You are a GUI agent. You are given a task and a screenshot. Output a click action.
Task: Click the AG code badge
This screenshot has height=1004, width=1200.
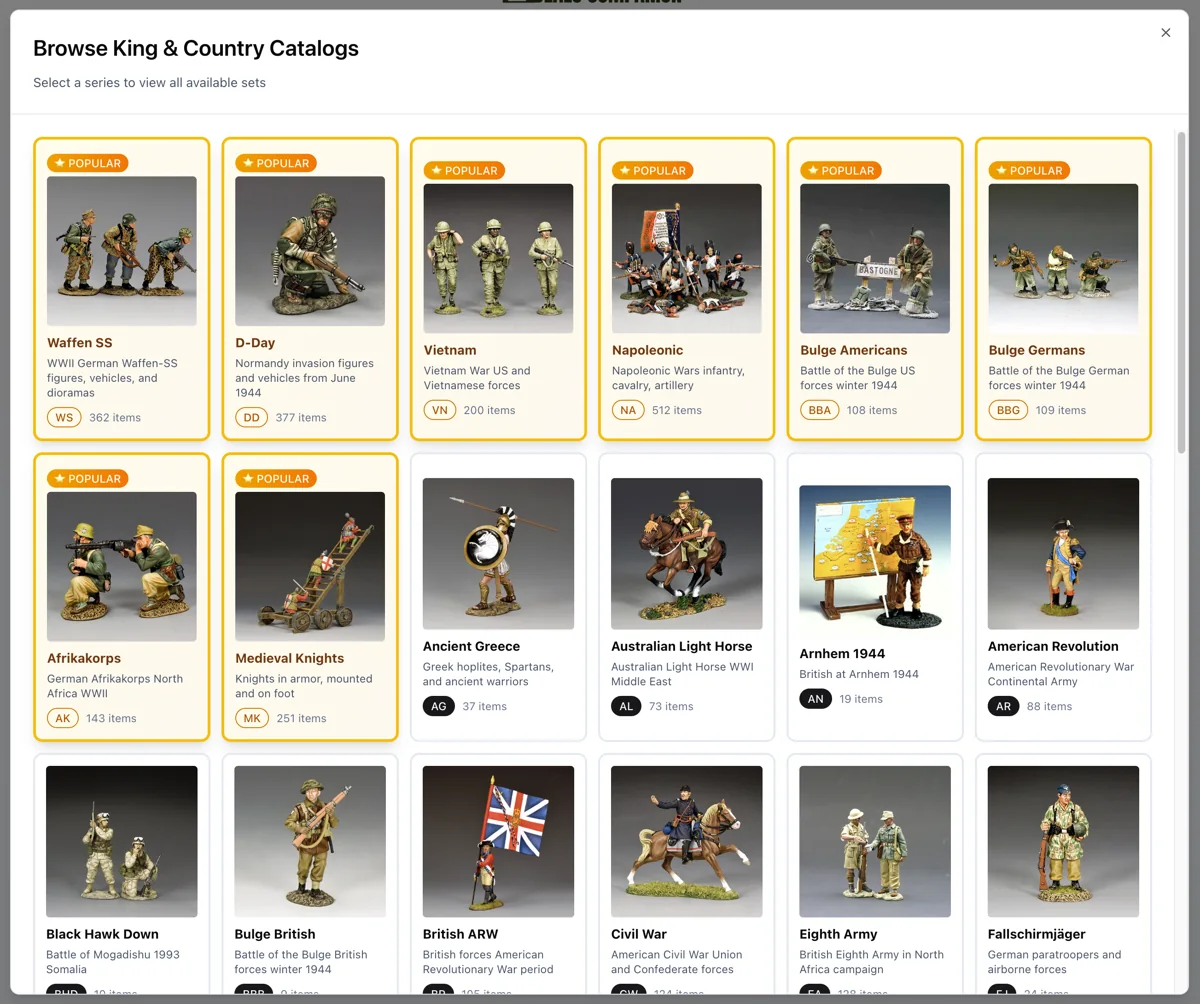pyautogui.click(x=438, y=706)
